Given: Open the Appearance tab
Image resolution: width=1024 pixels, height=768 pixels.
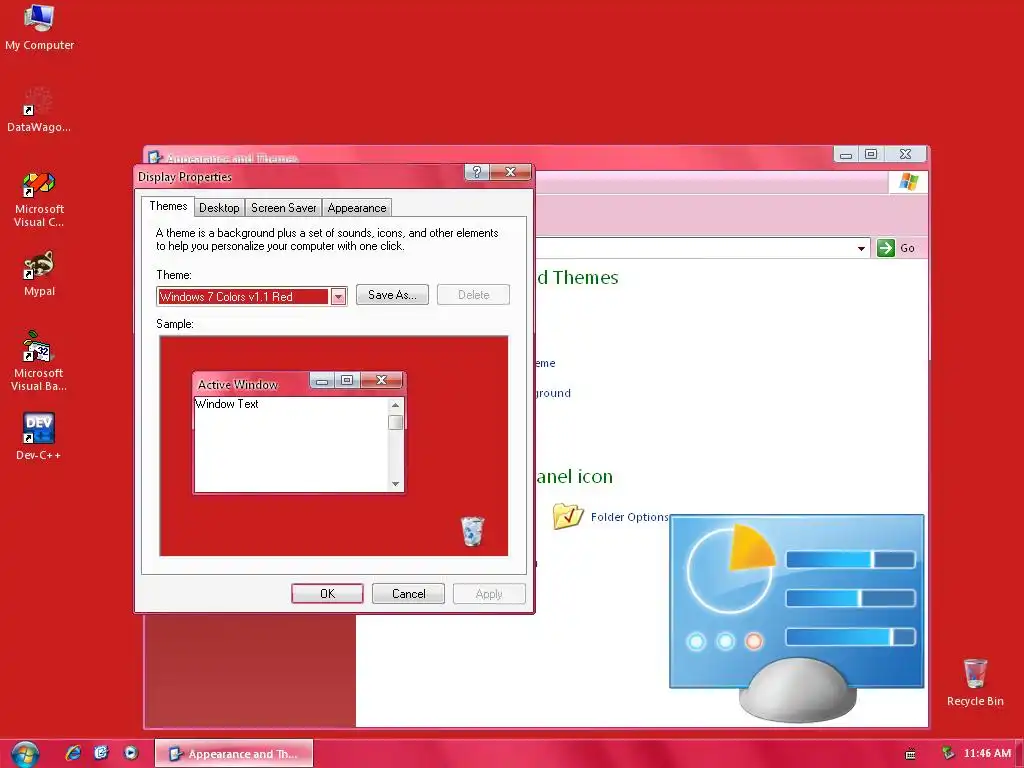Looking at the screenshot, I should pyautogui.click(x=357, y=208).
